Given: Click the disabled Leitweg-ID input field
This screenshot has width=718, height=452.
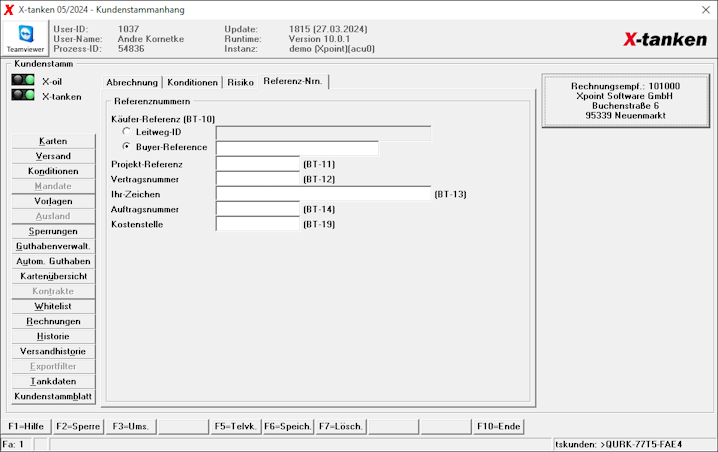Looking at the screenshot, I should click(323, 133).
